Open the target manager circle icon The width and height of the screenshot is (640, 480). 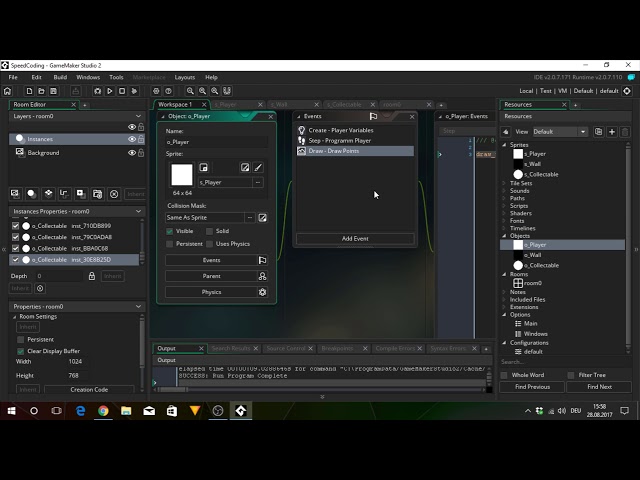[x=627, y=91]
